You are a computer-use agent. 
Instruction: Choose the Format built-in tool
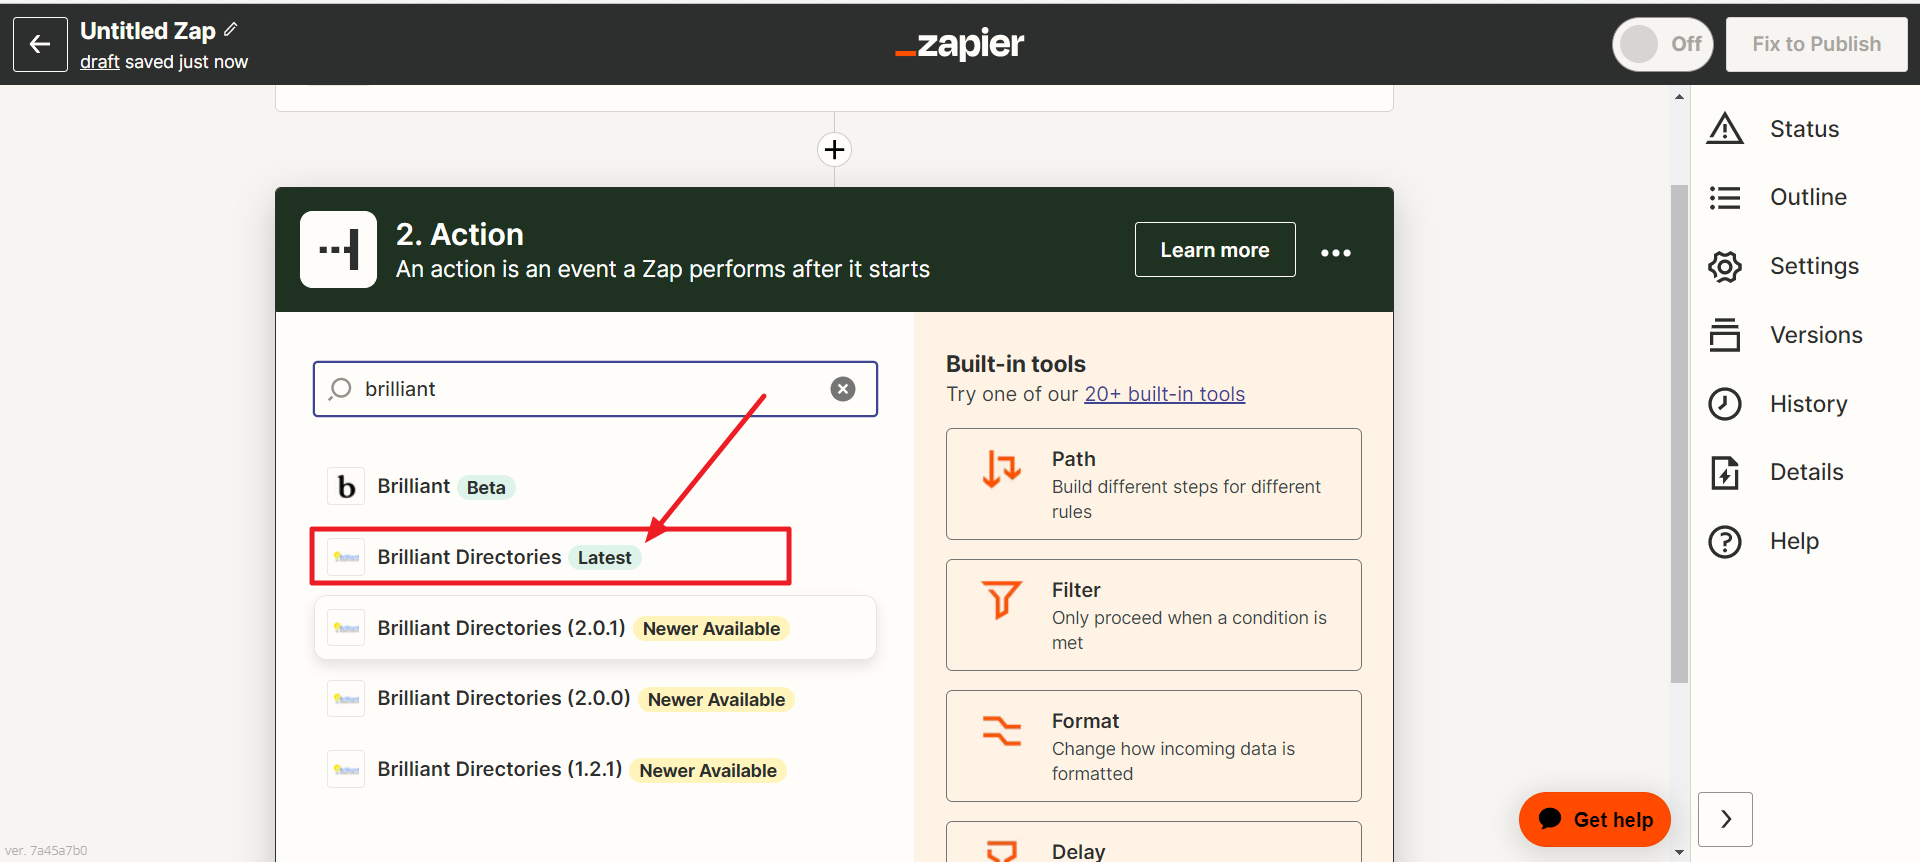pos(1153,746)
